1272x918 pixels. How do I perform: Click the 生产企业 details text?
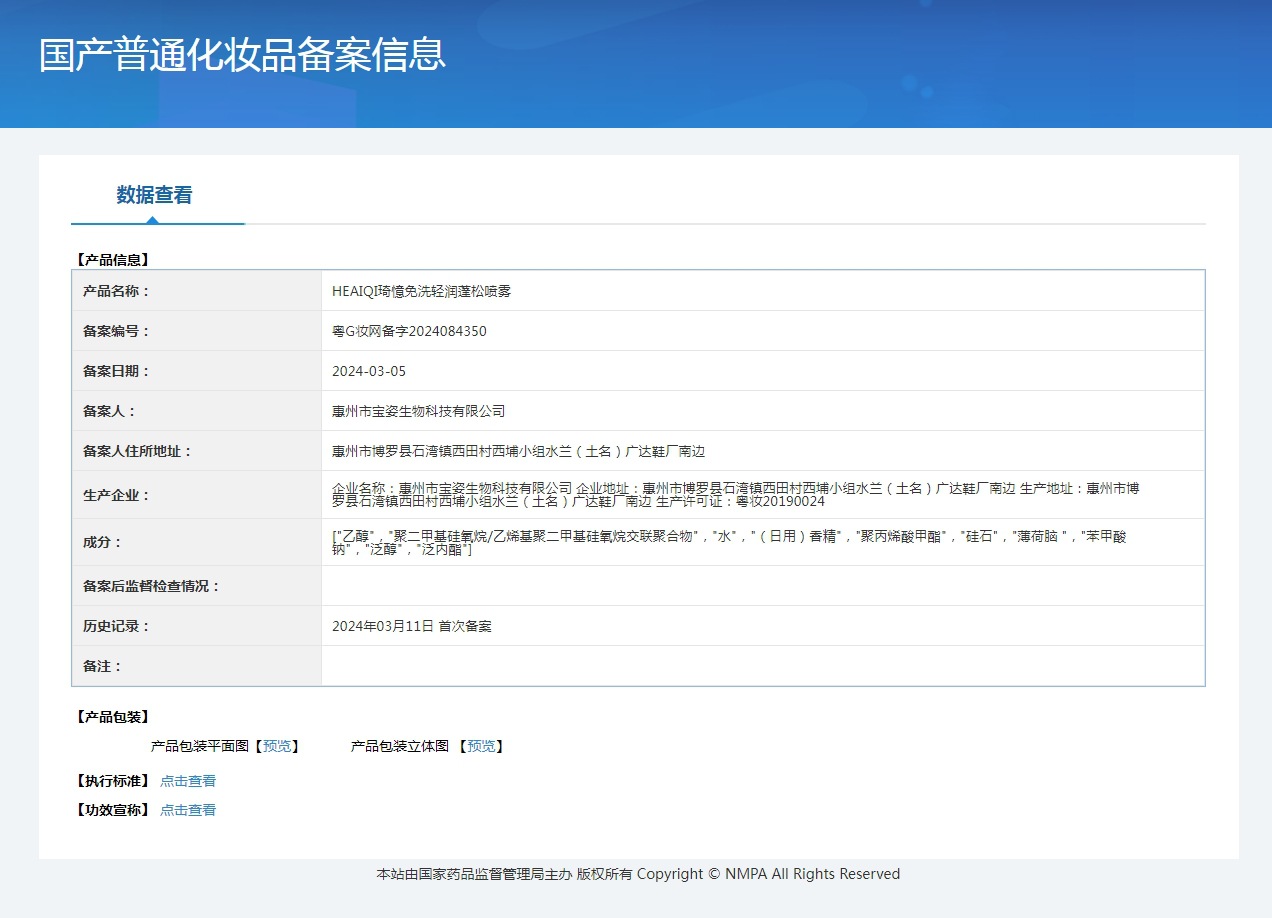click(x=735, y=494)
